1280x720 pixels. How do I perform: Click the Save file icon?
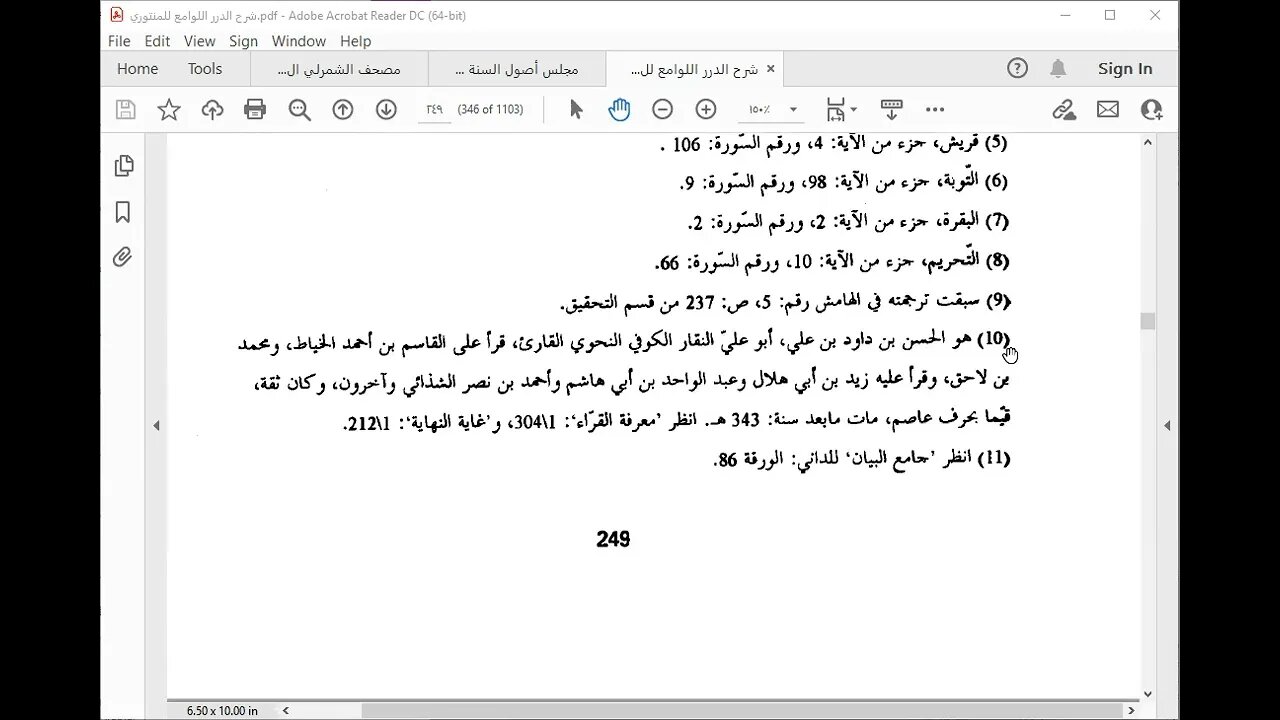coord(125,110)
